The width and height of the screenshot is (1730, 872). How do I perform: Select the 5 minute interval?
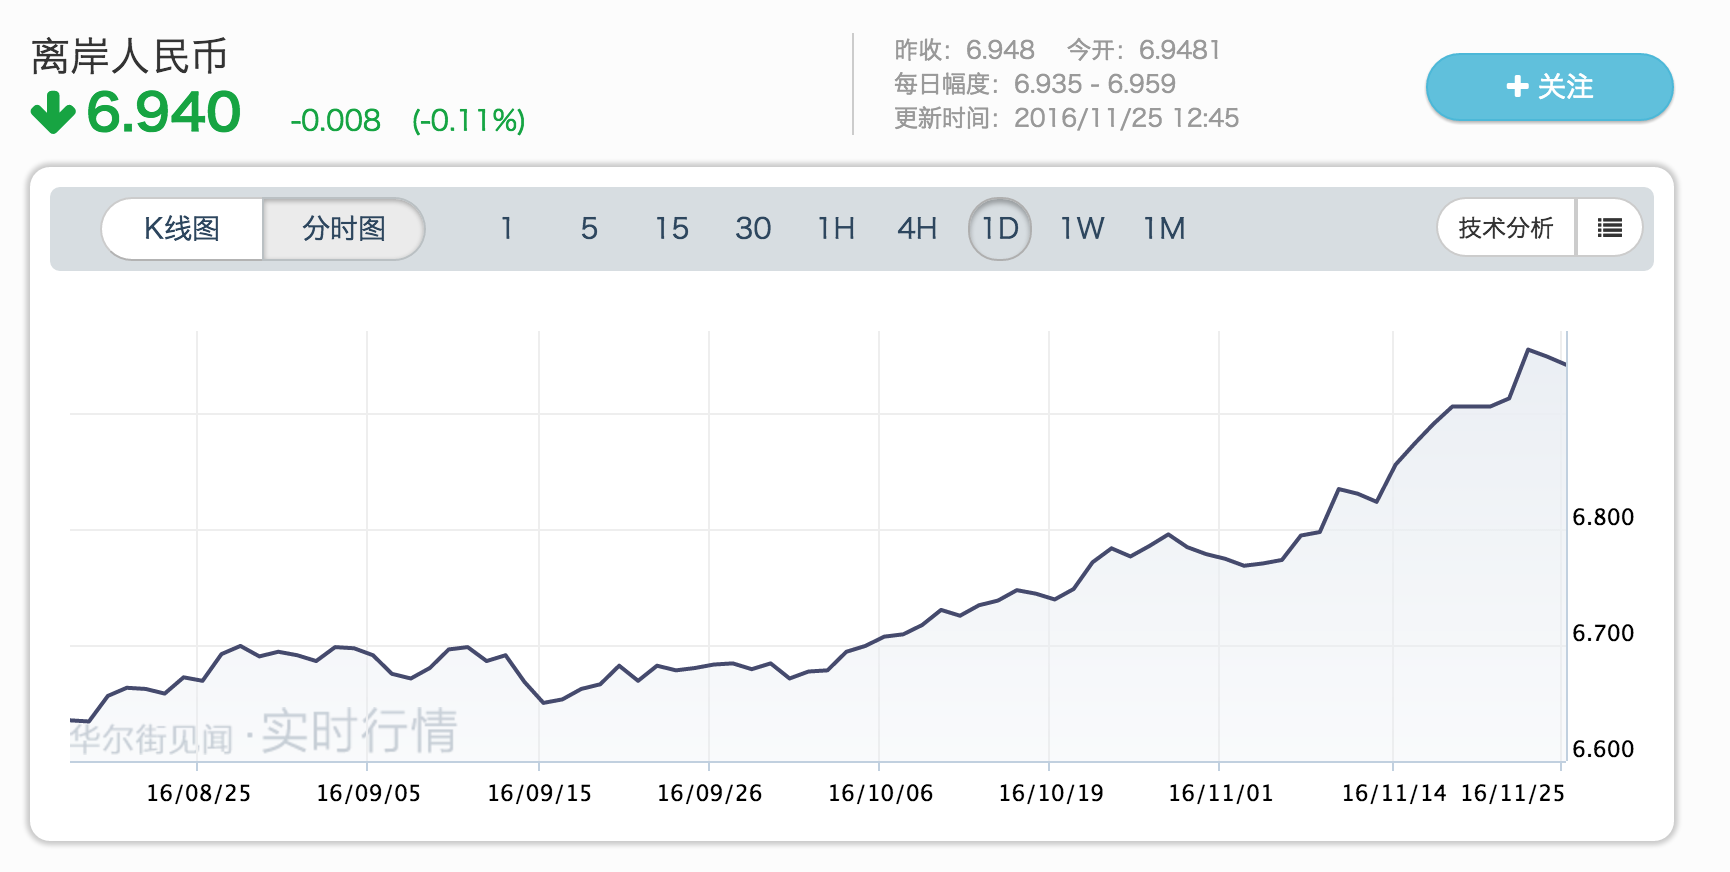coord(589,229)
